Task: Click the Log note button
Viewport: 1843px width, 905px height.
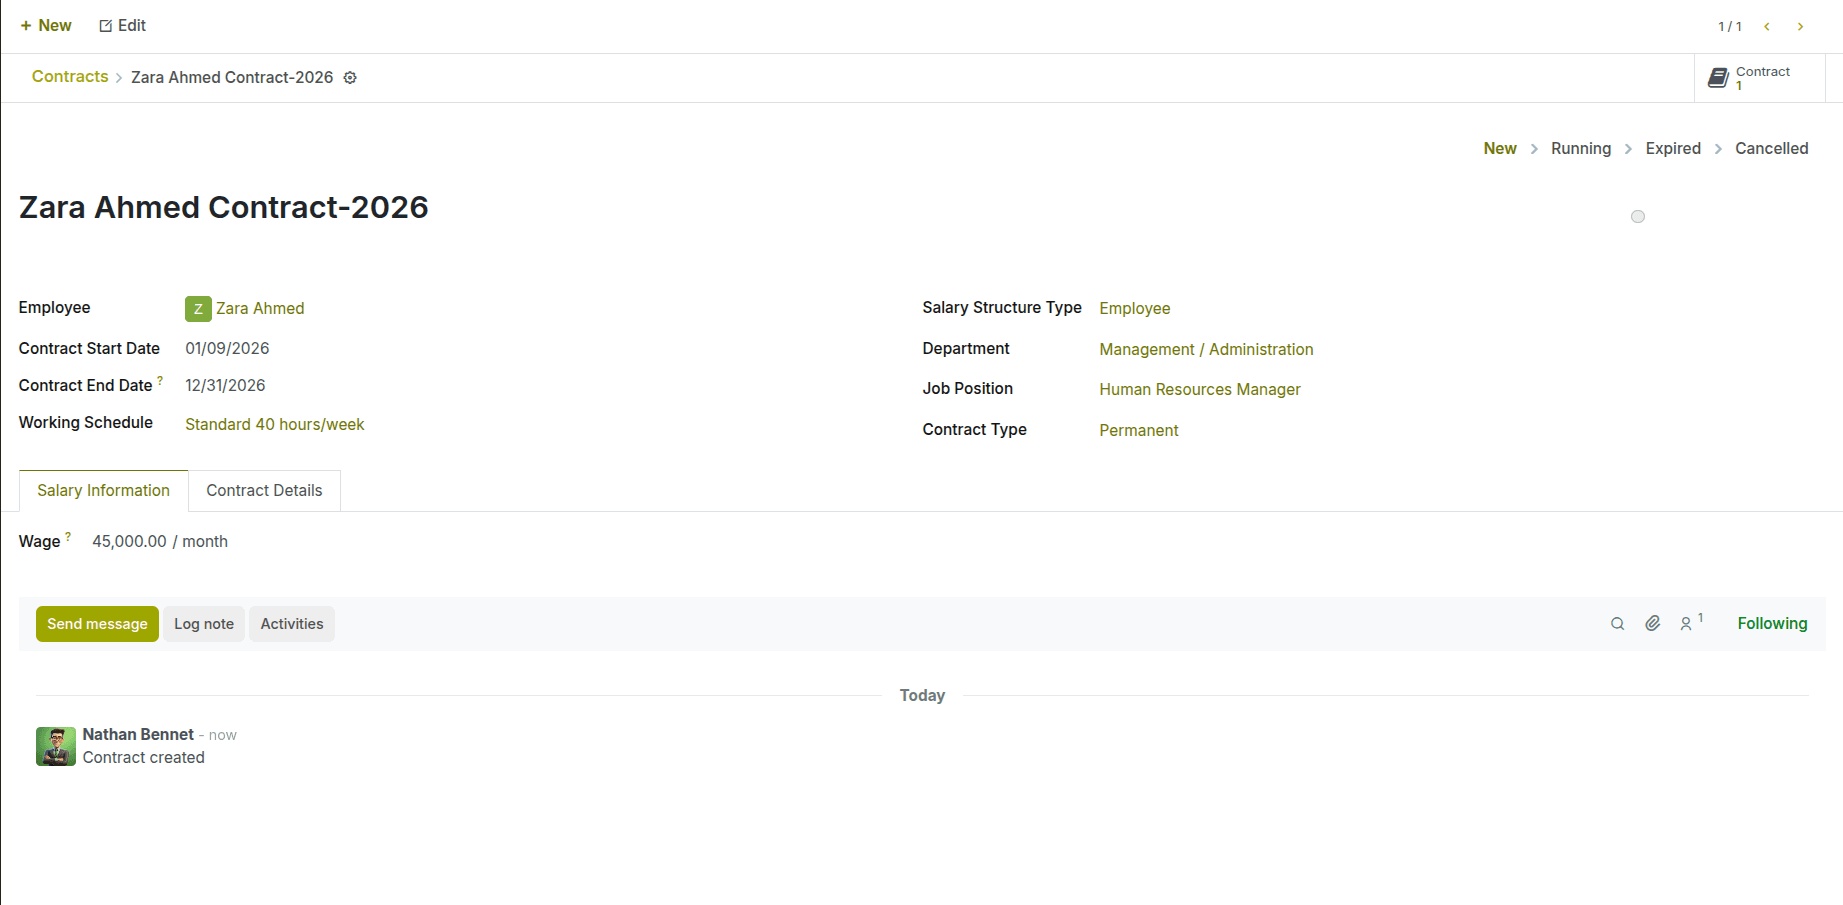Action: pos(203,623)
